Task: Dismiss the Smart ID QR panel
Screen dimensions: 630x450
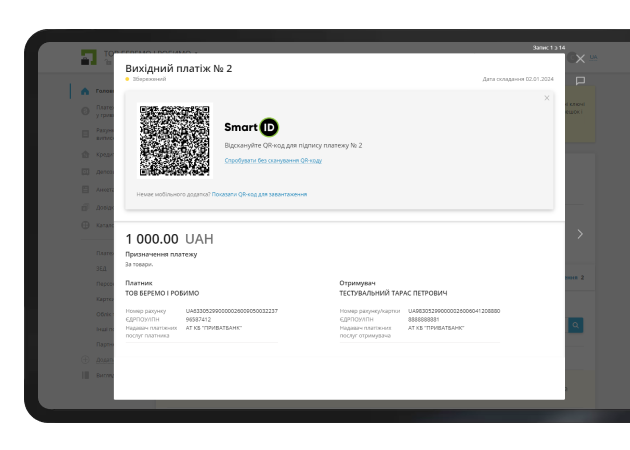Action: point(546,98)
